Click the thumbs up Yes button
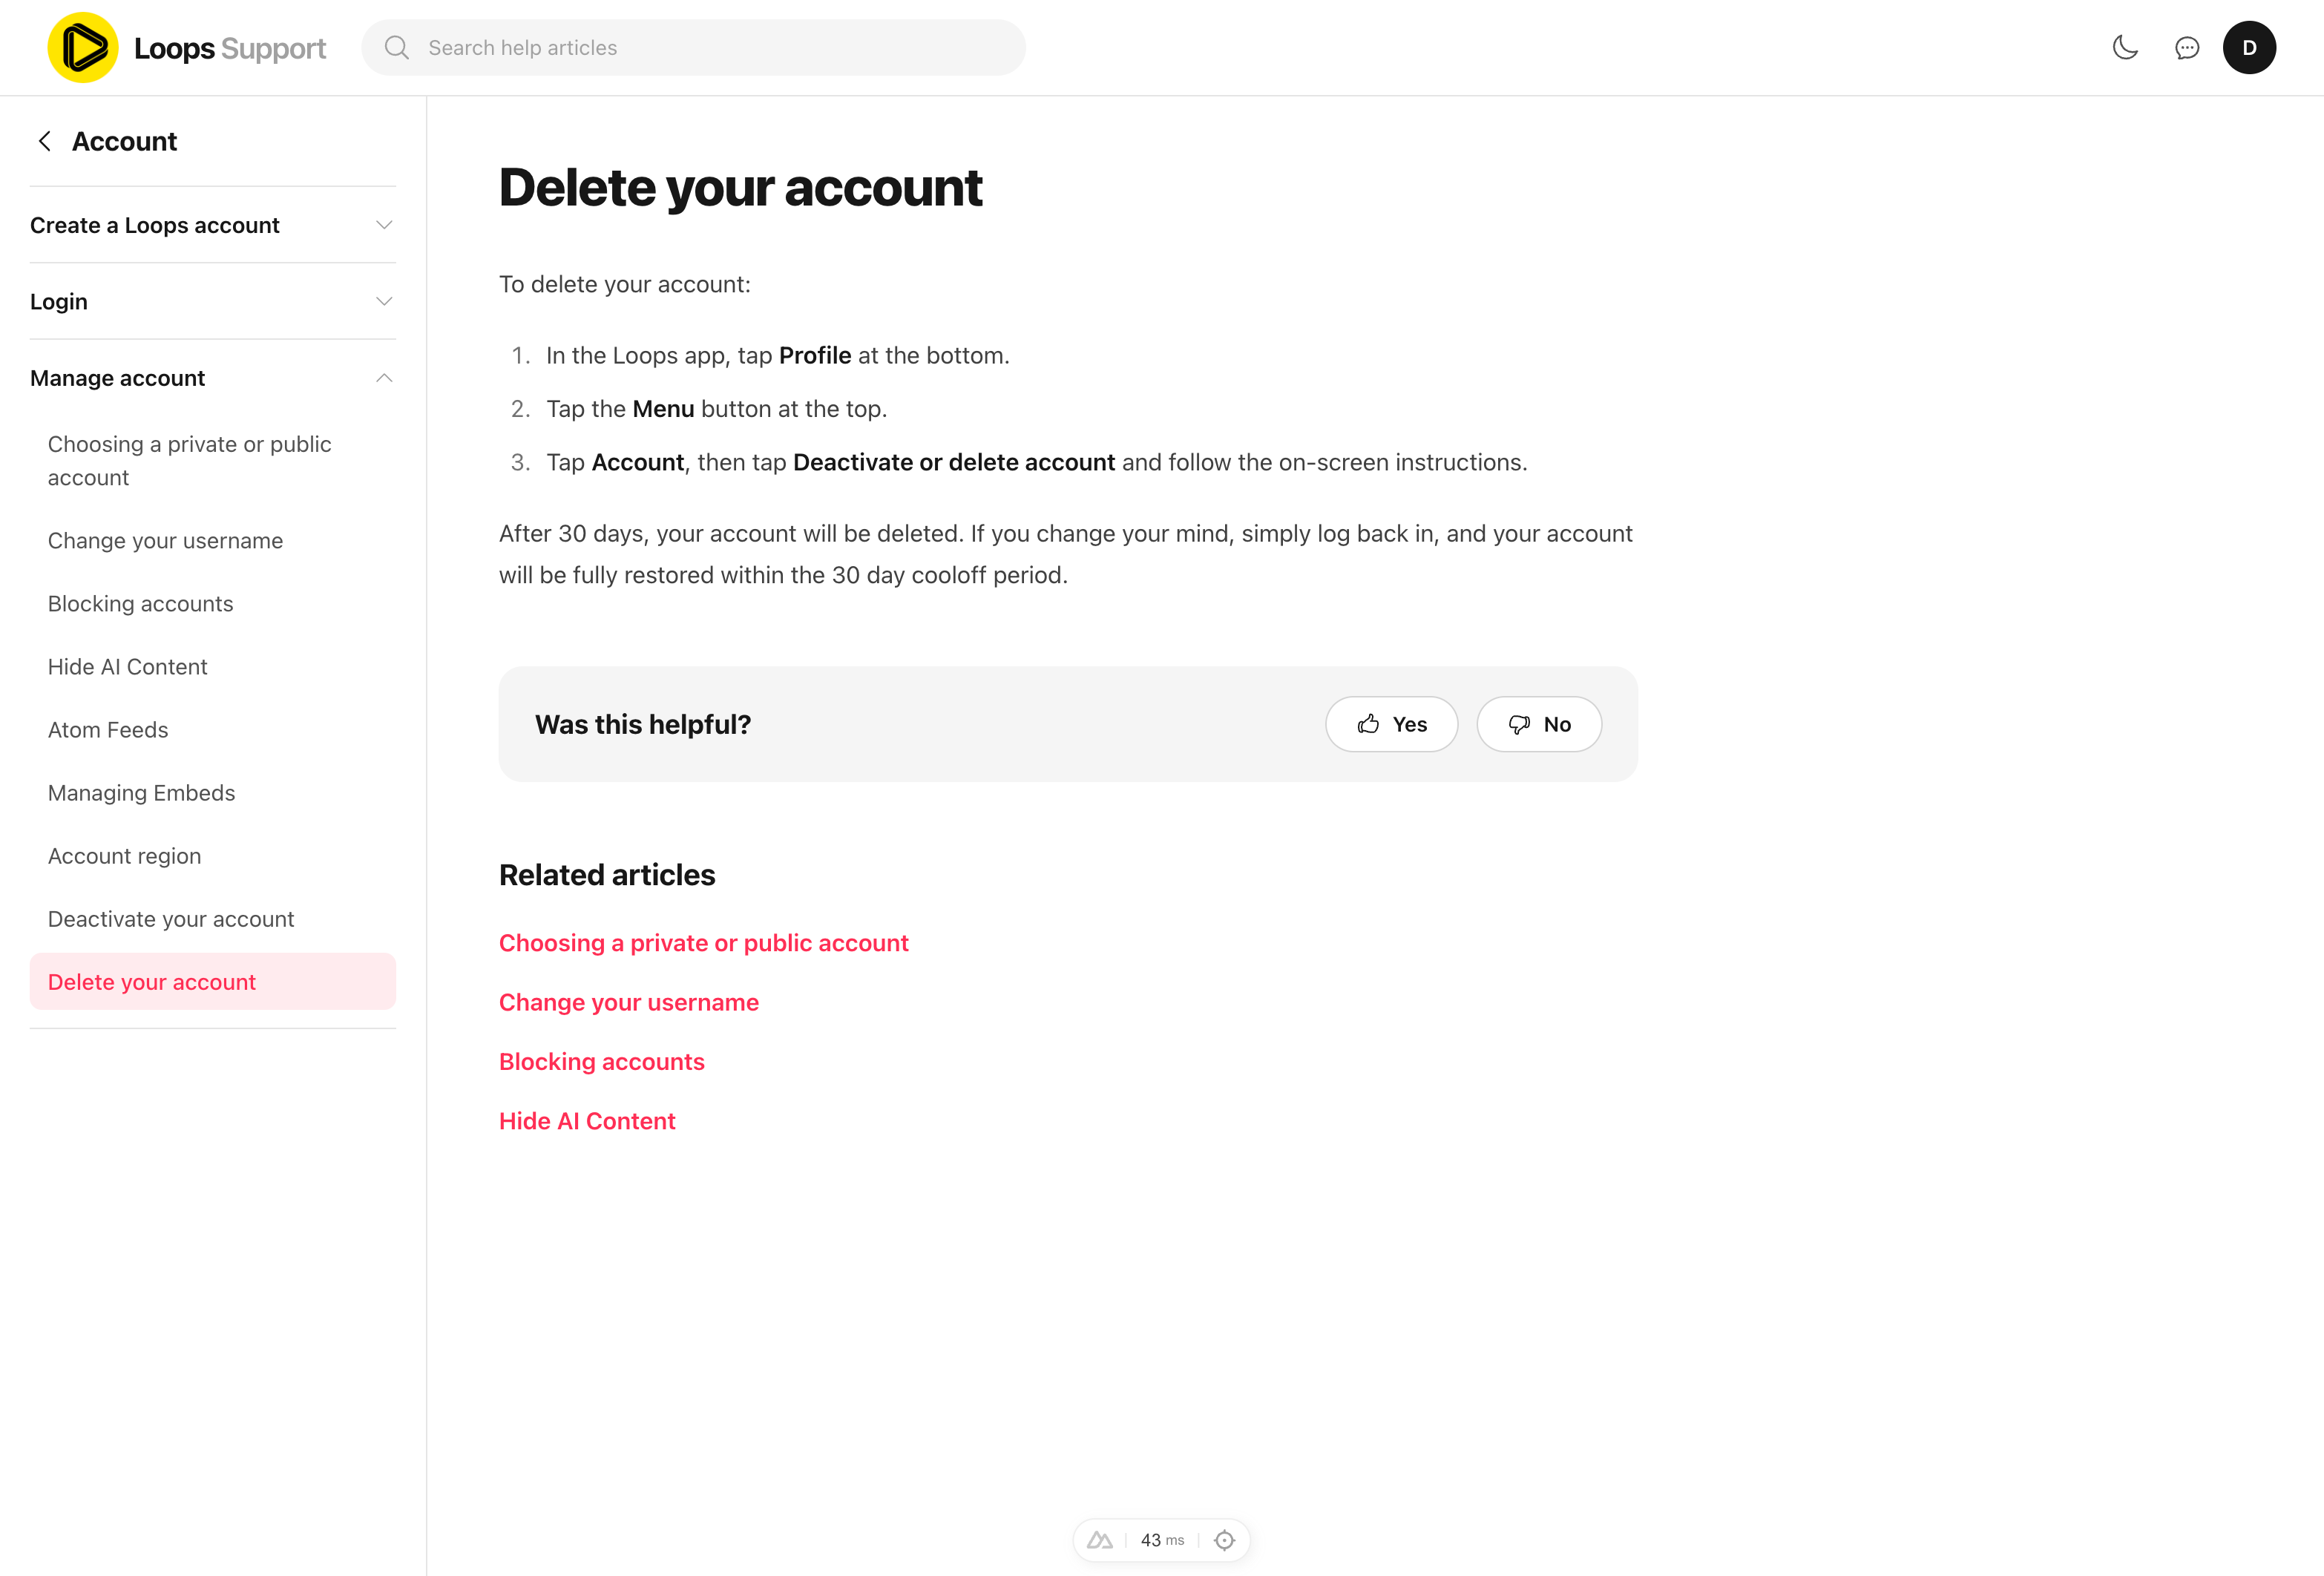This screenshot has height=1576, width=2324. tap(1391, 724)
